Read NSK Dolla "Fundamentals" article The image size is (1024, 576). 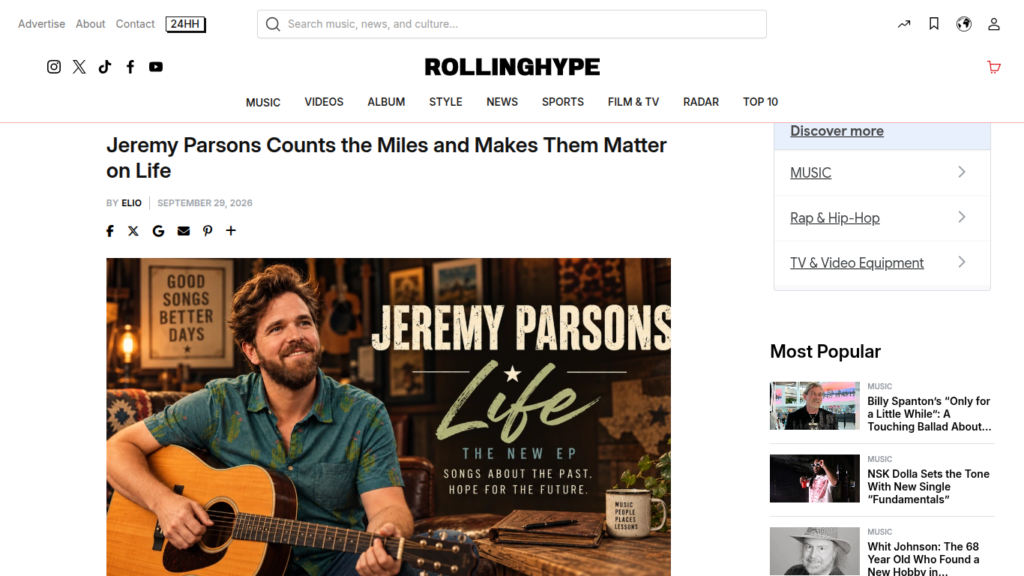pyautogui.click(x=928, y=487)
